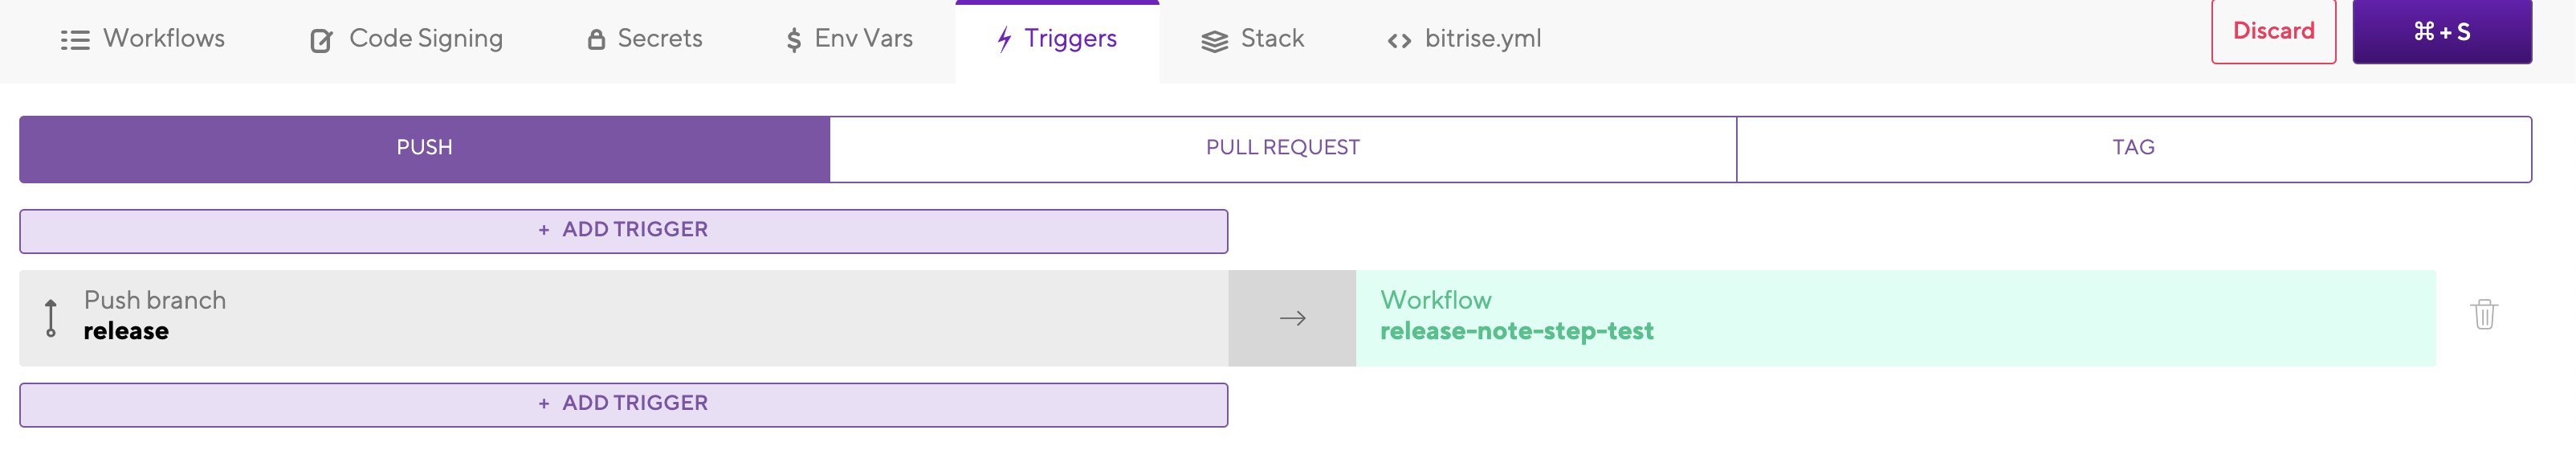Click the Env Vars dollar icon
The width and height of the screenshot is (2576, 463).
pos(793,40)
